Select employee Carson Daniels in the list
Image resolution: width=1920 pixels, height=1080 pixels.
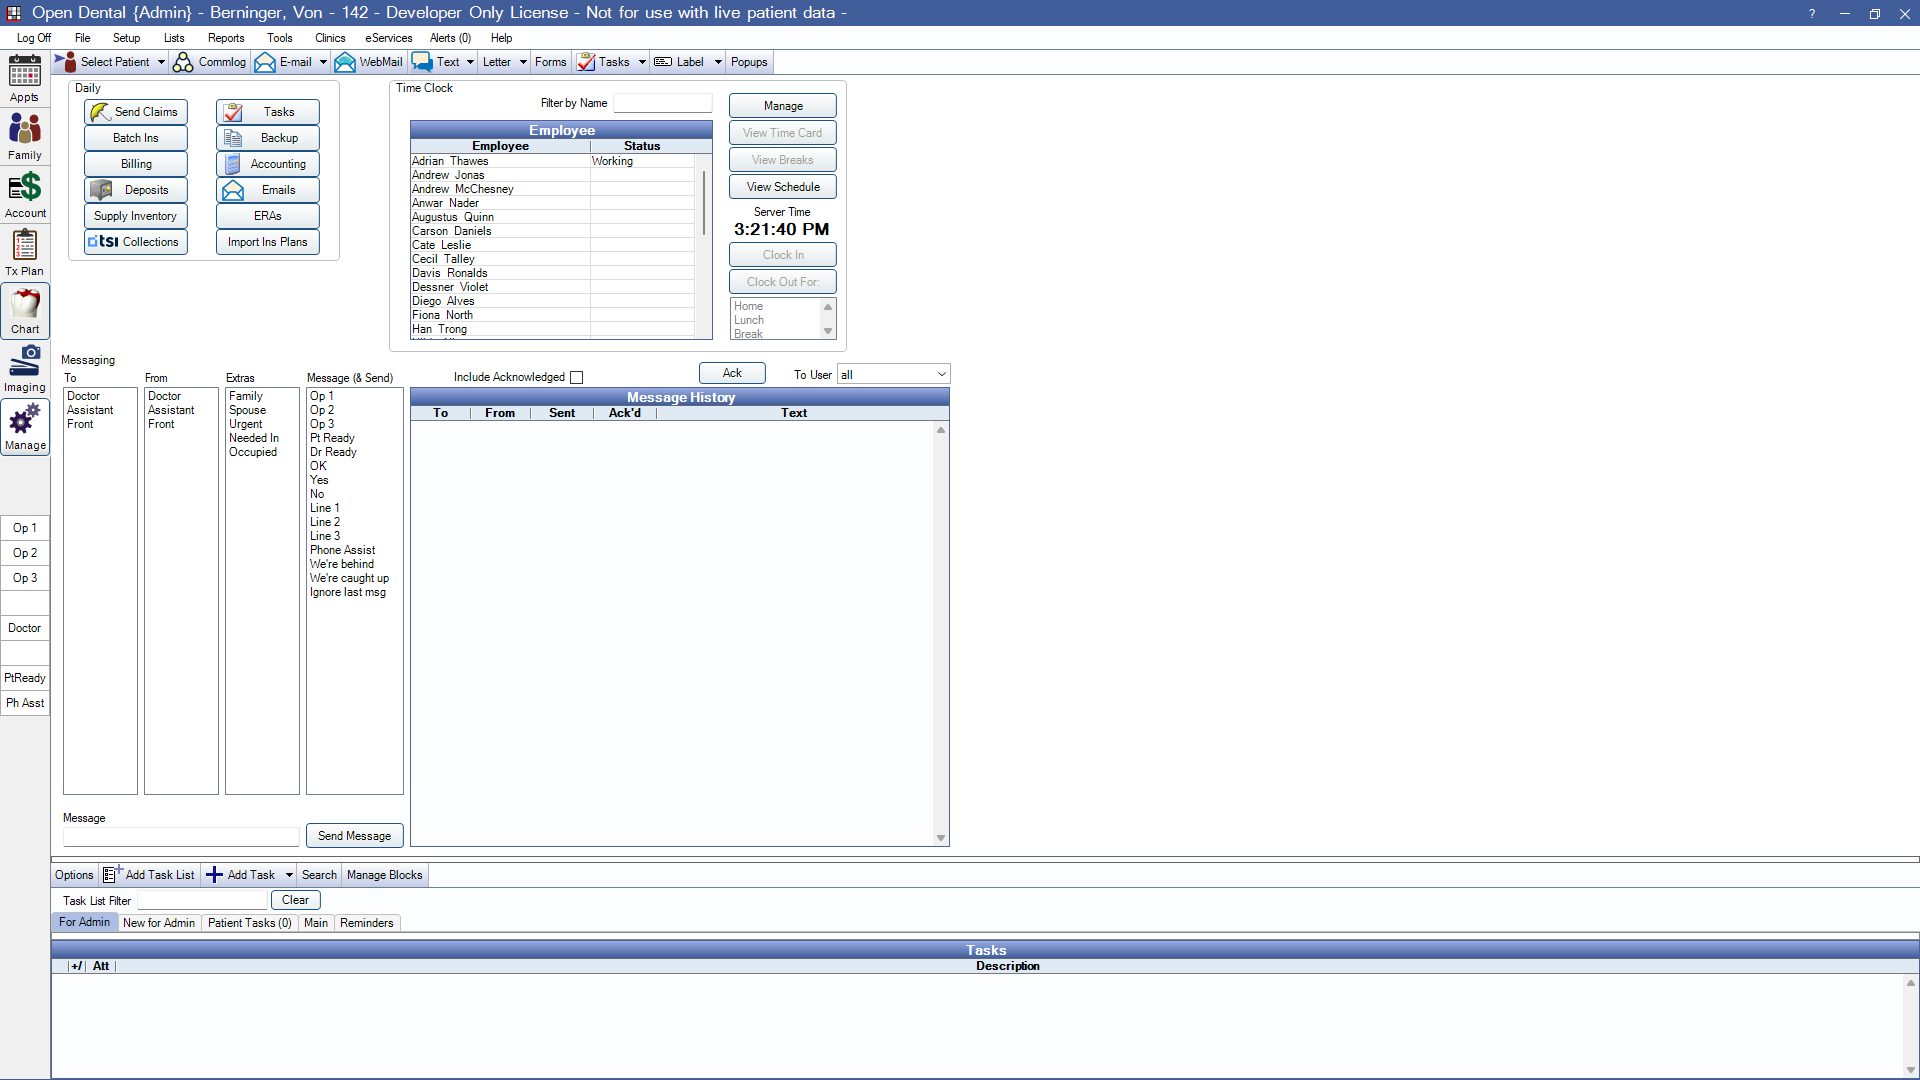(x=452, y=231)
